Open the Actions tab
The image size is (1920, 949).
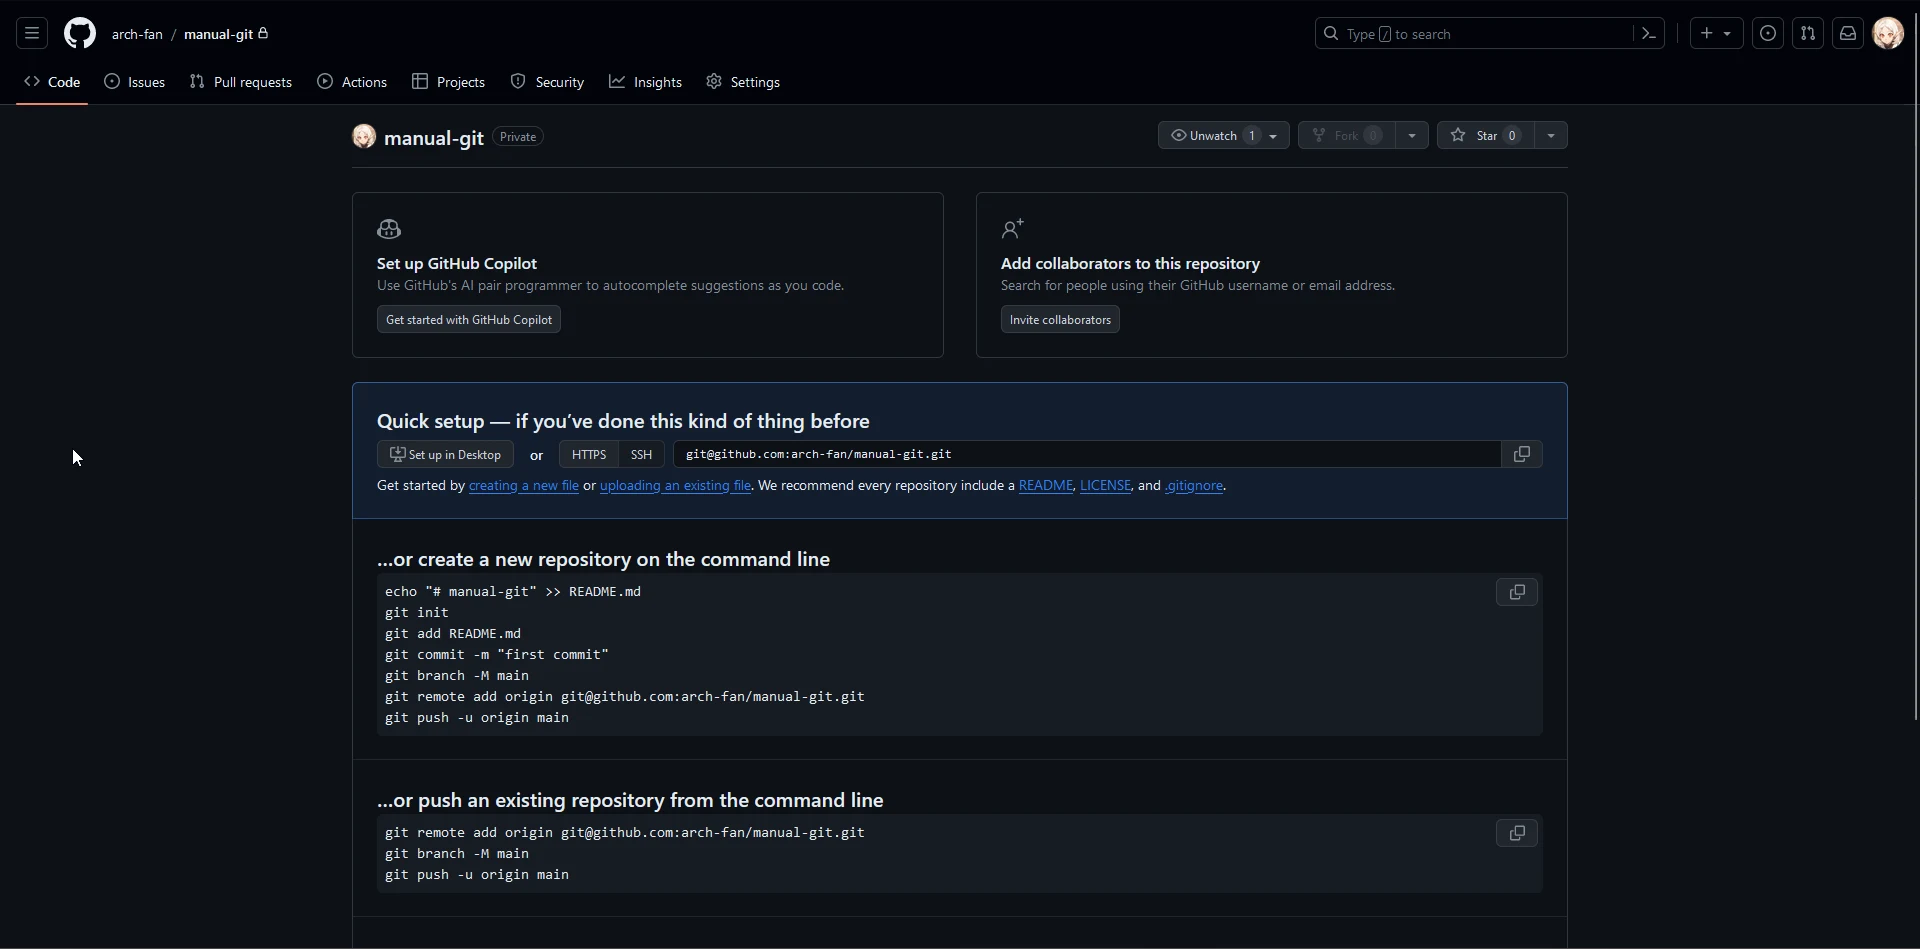(352, 82)
